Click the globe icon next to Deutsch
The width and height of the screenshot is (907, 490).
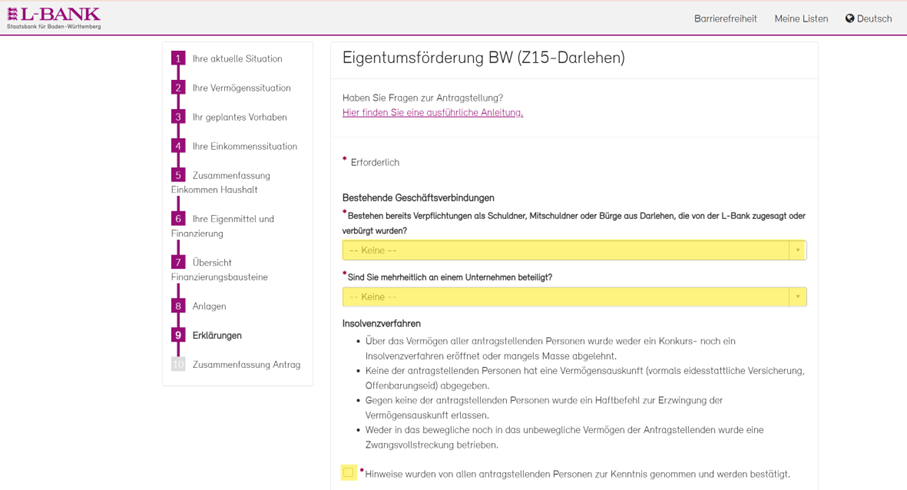(850, 18)
